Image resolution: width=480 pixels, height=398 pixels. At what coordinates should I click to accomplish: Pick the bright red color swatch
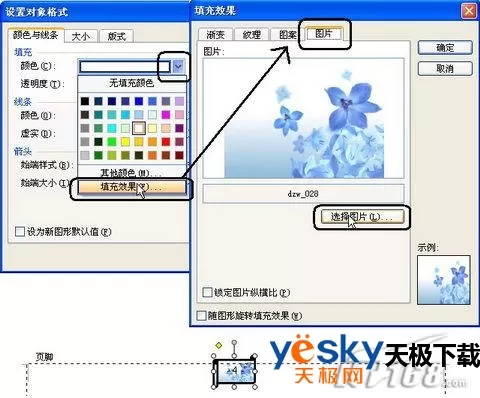point(166,142)
